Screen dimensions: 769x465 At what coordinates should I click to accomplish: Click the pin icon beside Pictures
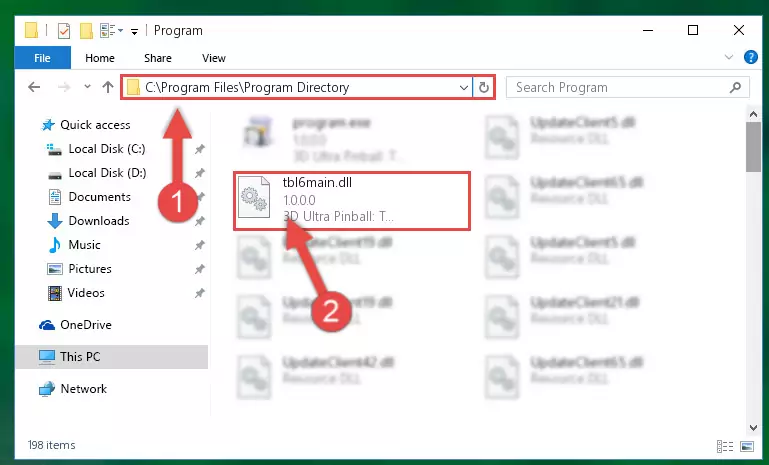coord(200,269)
